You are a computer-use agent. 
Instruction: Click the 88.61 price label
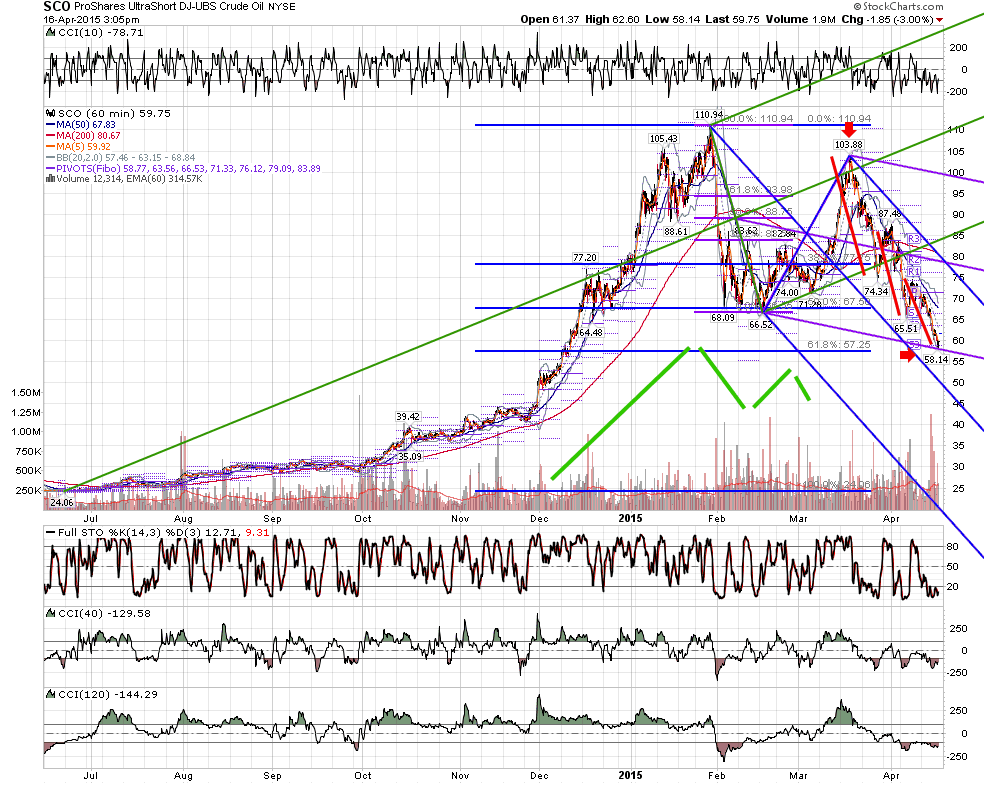point(676,232)
